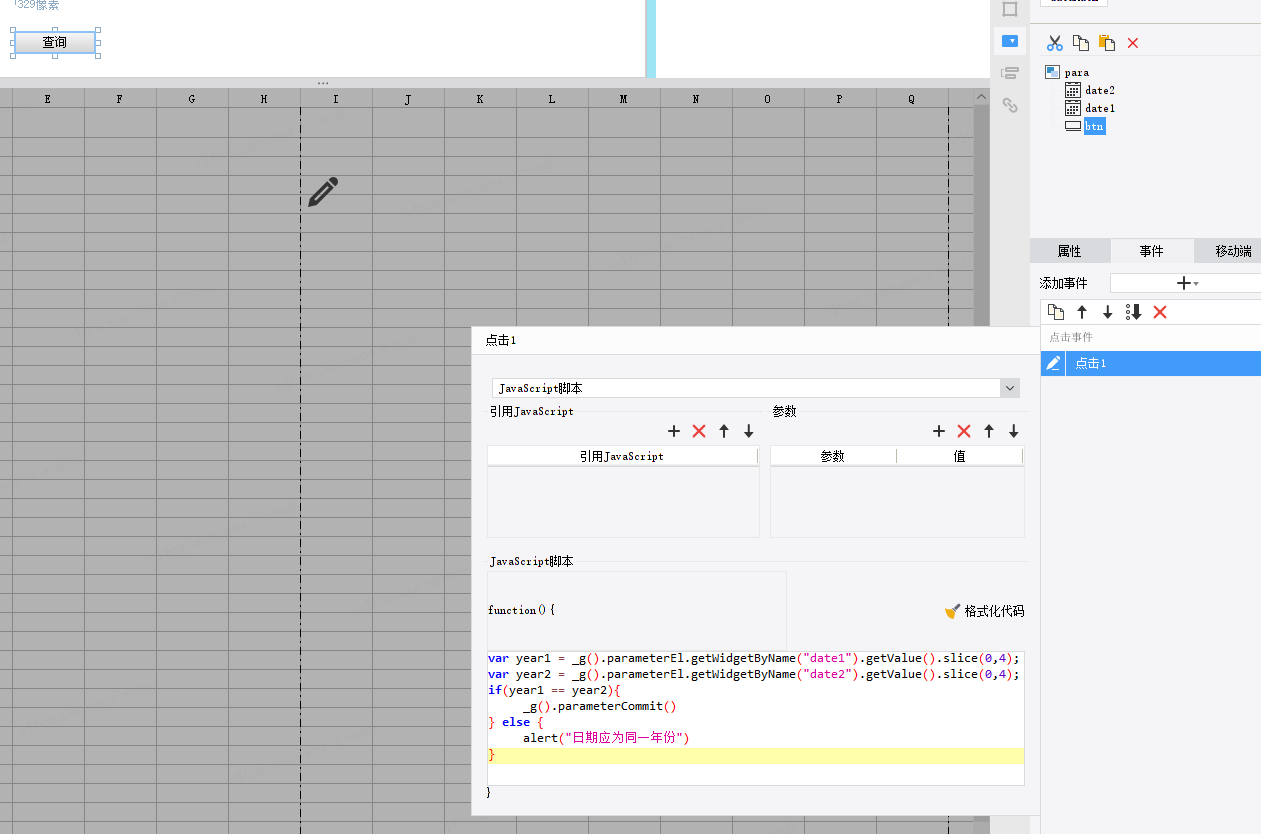
Task: Add a parameter with the plus icon
Action: point(939,431)
